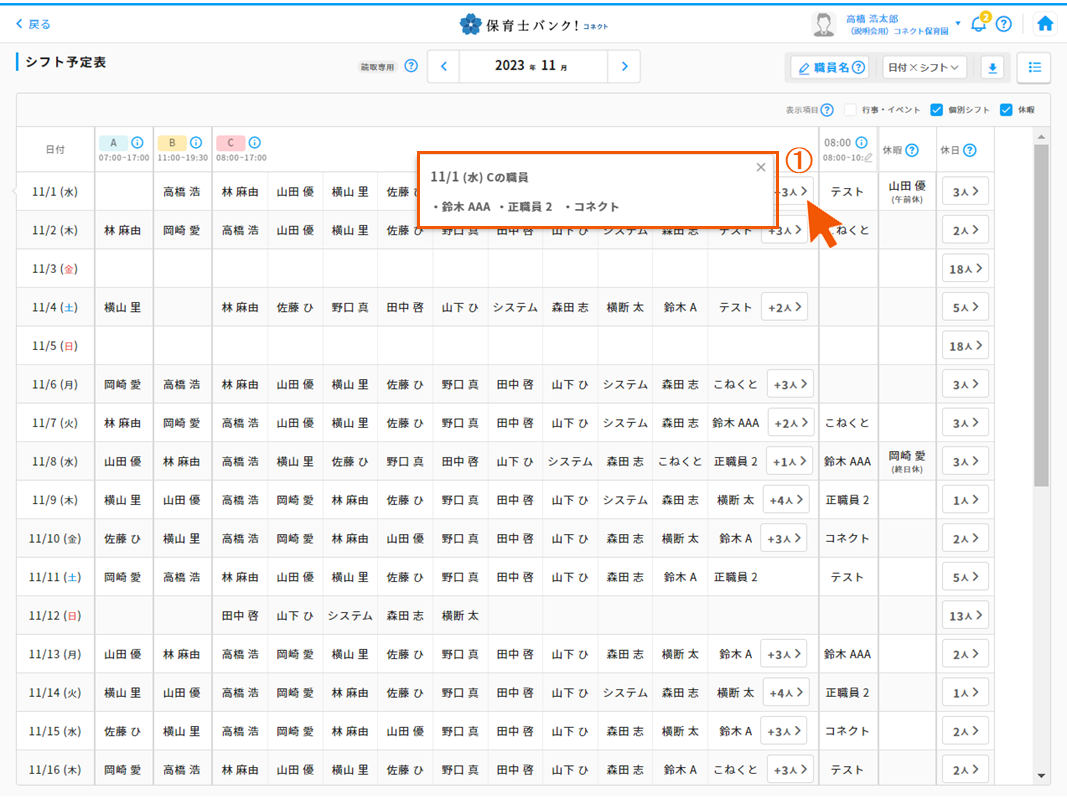Go to the next month
The image size is (1067, 800).
(x=624, y=67)
